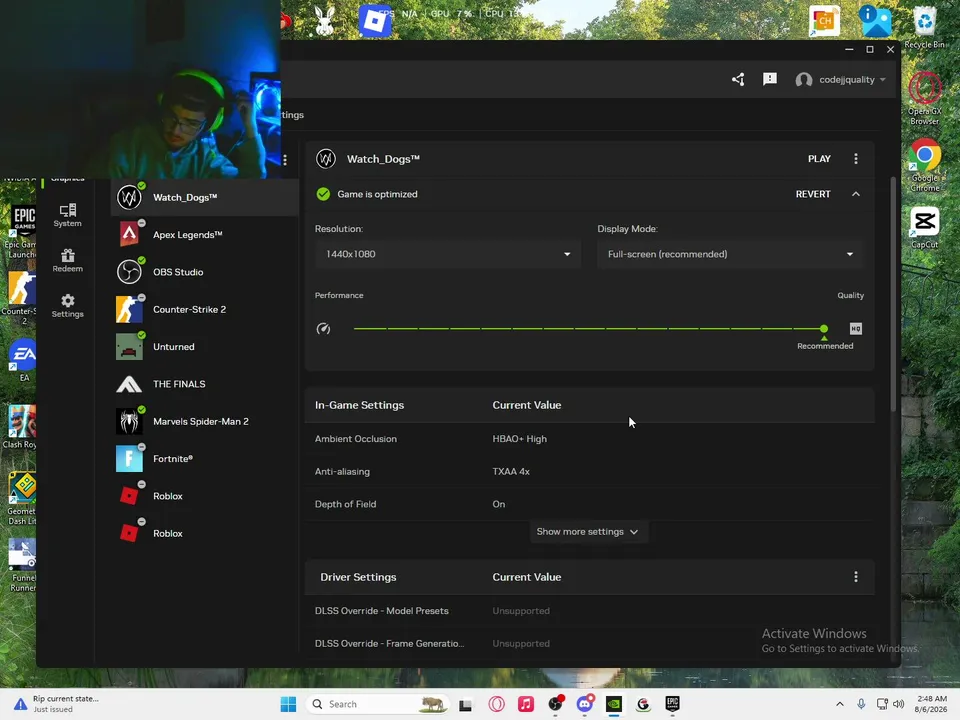Viewport: 960px width, 720px height.
Task: Open Recycle Bin on desktop
Action: (924, 28)
